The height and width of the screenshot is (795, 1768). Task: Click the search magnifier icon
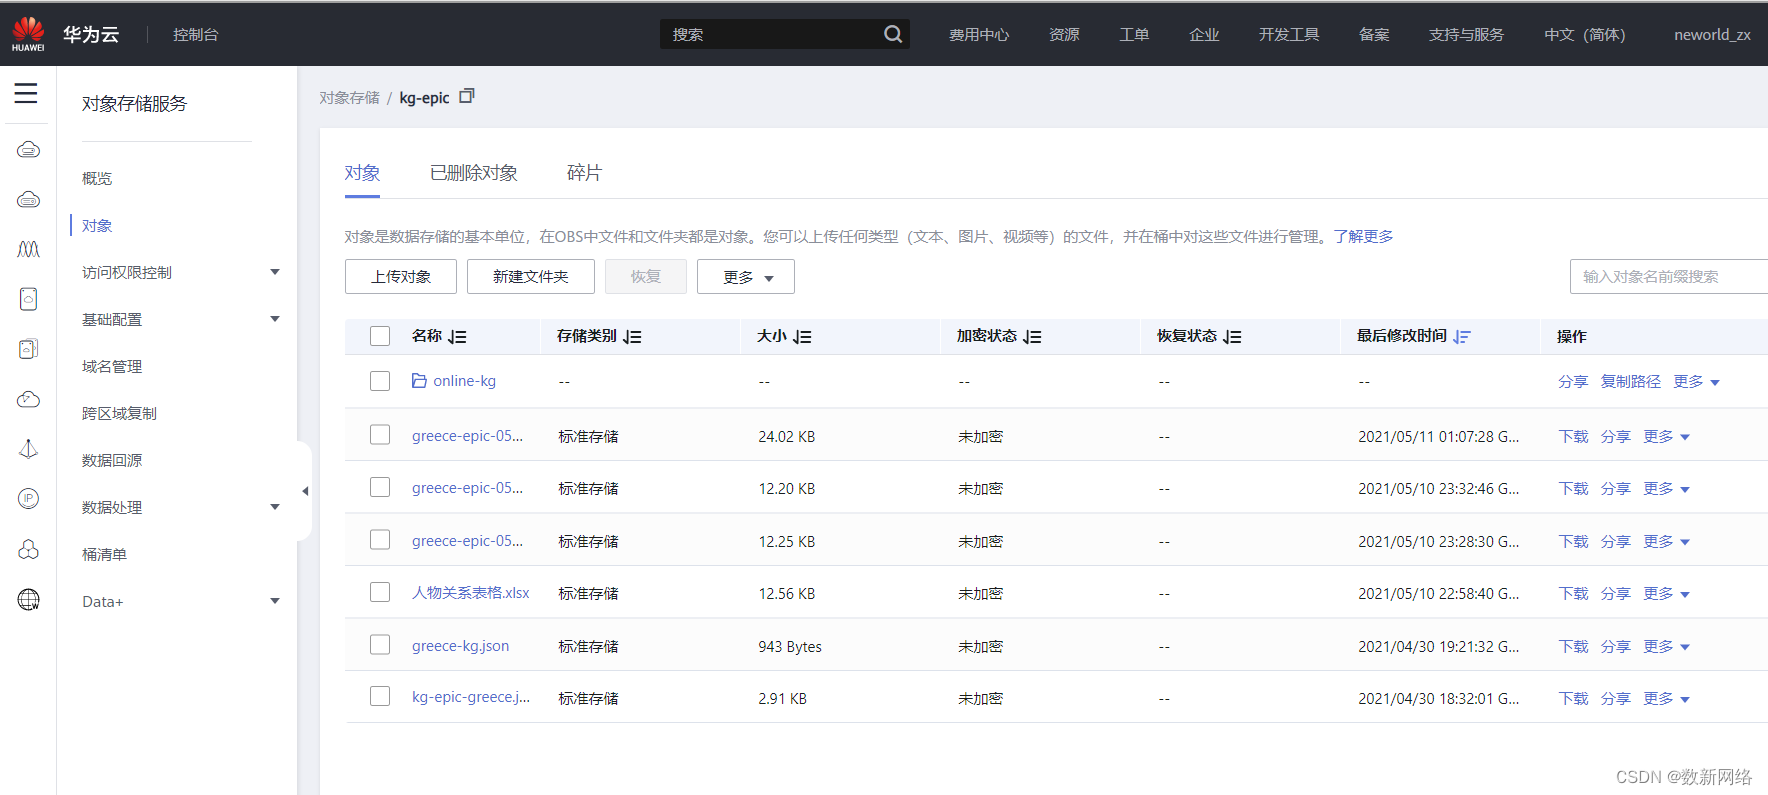(893, 34)
